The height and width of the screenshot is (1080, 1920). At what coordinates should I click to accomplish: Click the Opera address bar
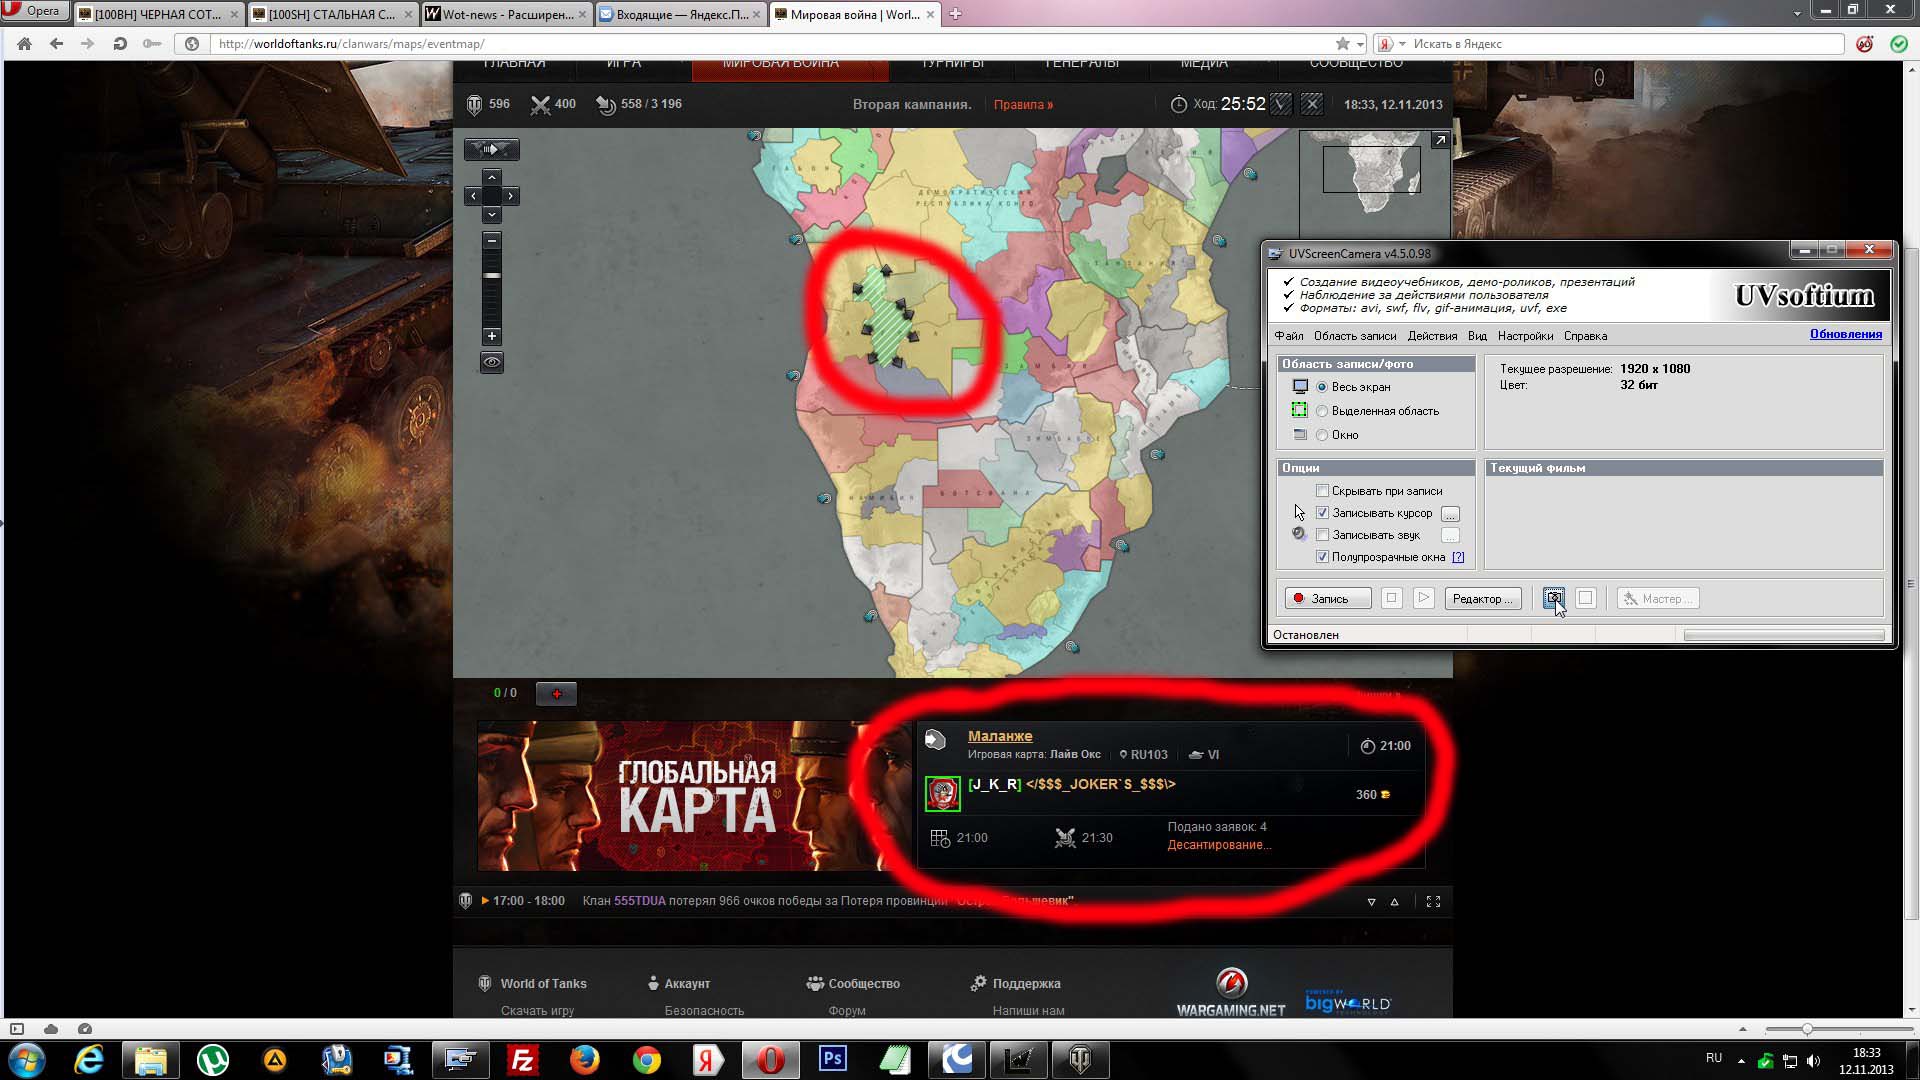770,44
